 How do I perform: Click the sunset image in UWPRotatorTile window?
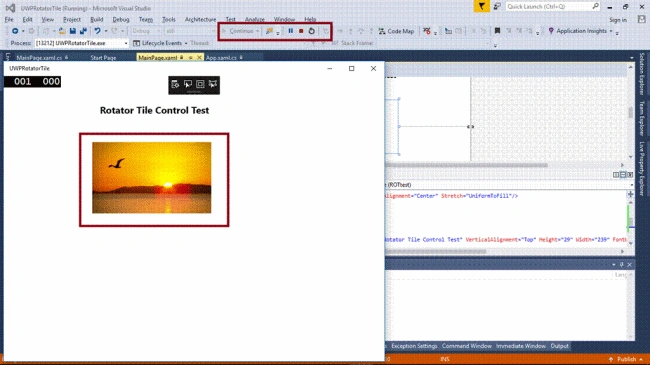152,178
